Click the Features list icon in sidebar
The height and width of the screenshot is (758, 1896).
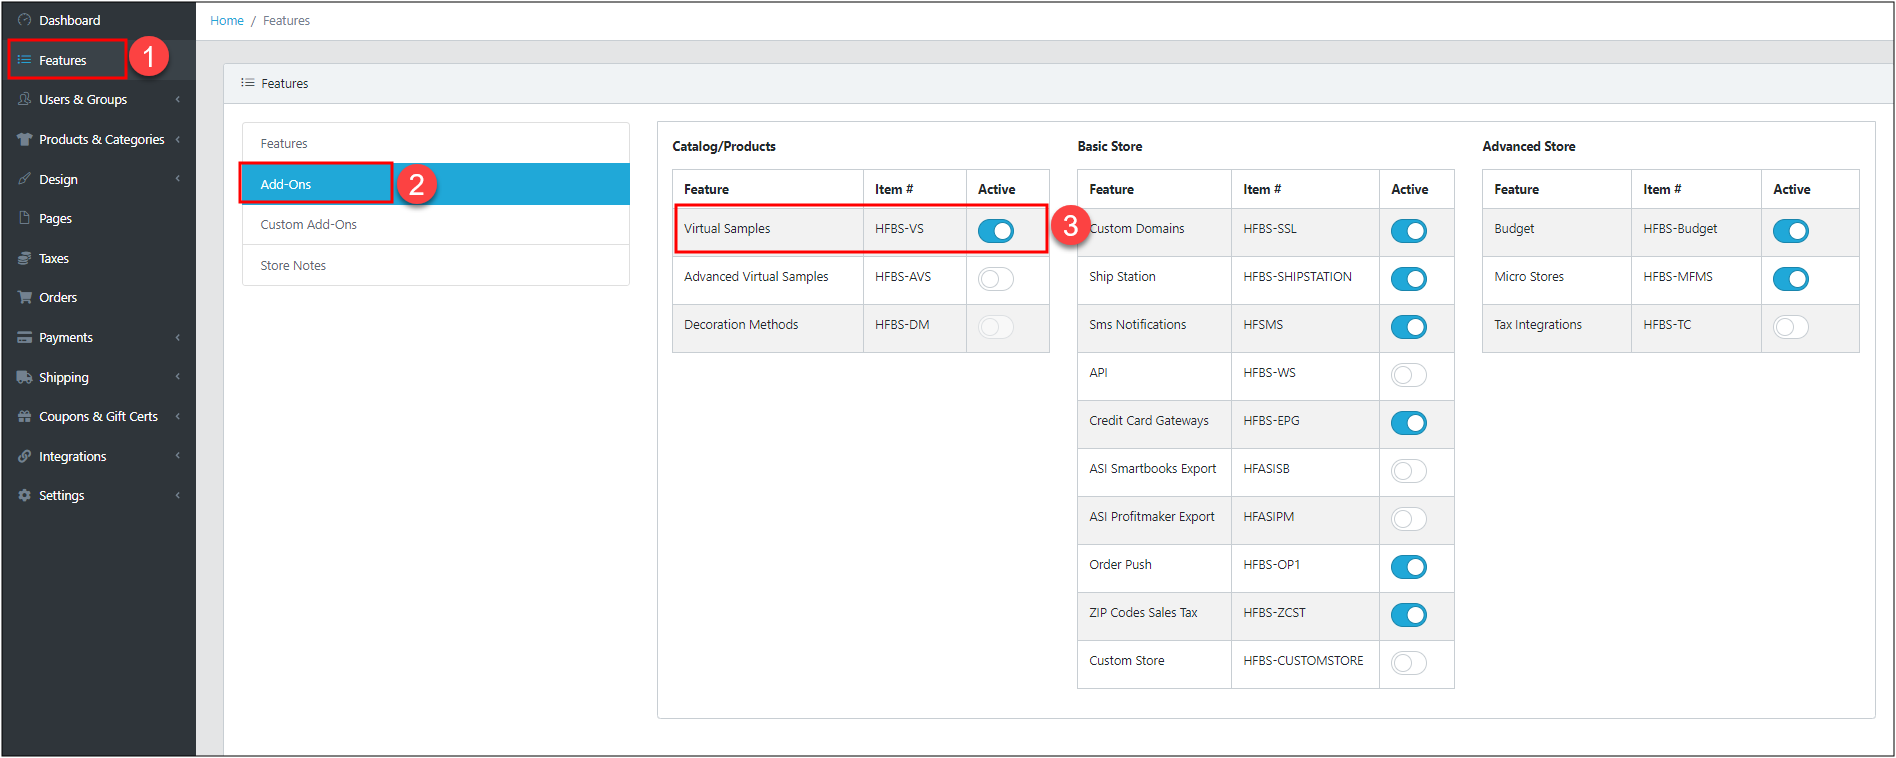point(25,60)
